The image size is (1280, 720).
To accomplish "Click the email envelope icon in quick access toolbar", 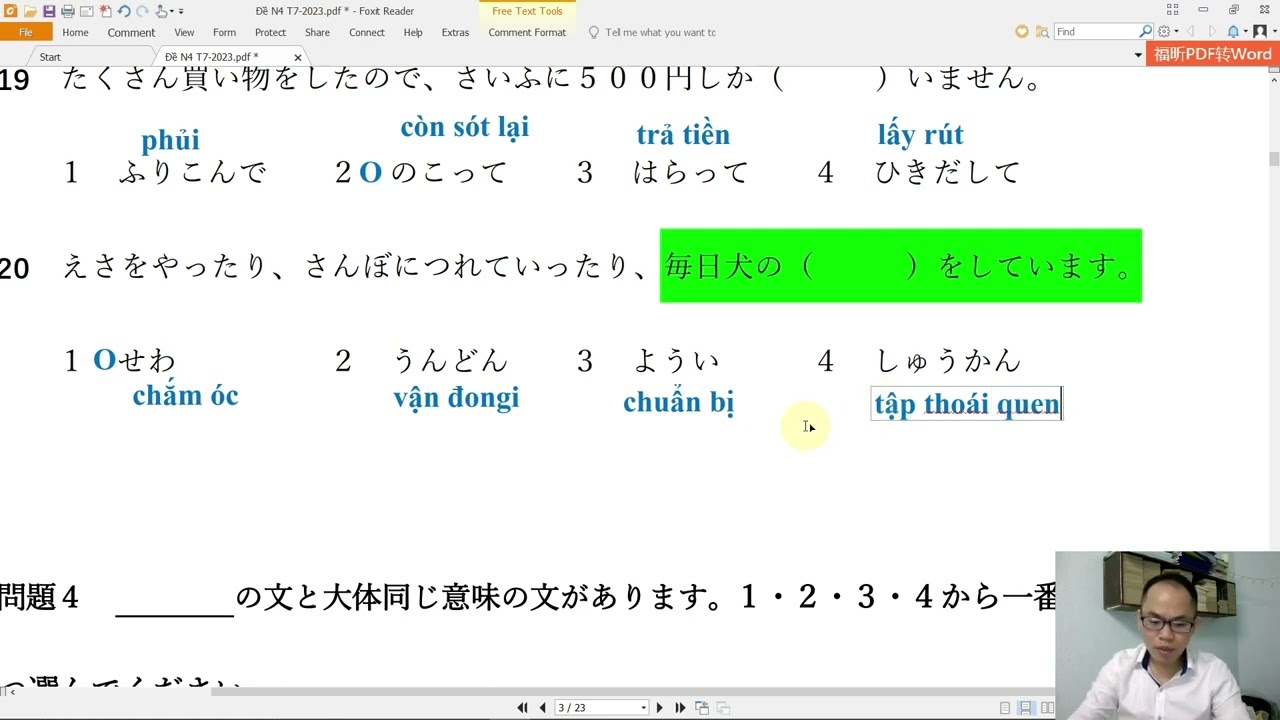I will 87,11.
